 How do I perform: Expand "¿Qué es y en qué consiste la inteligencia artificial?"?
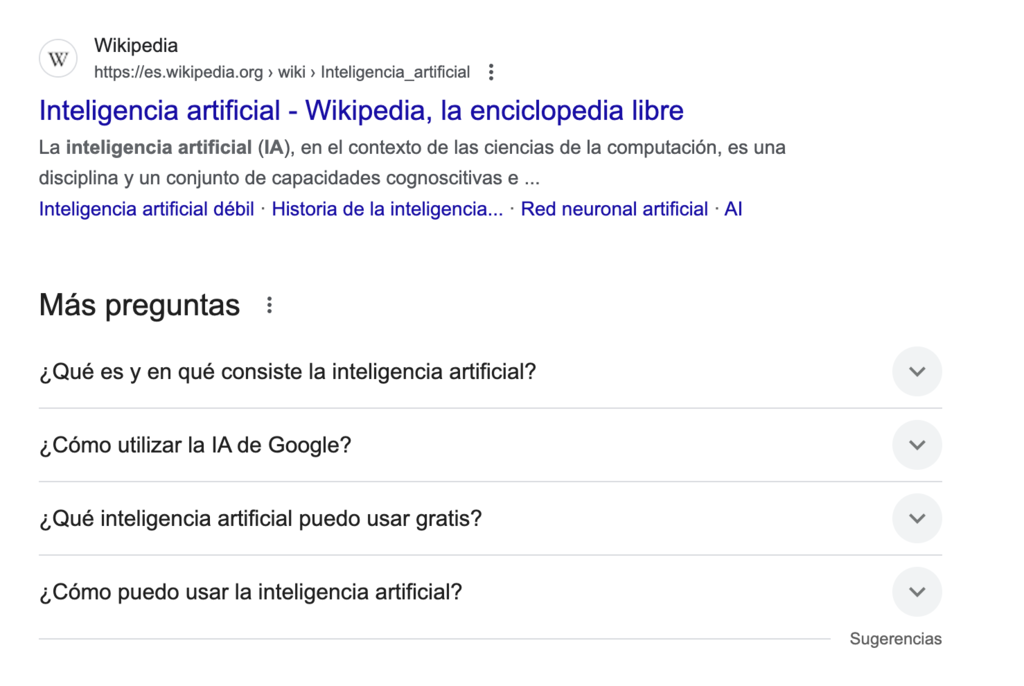click(916, 371)
